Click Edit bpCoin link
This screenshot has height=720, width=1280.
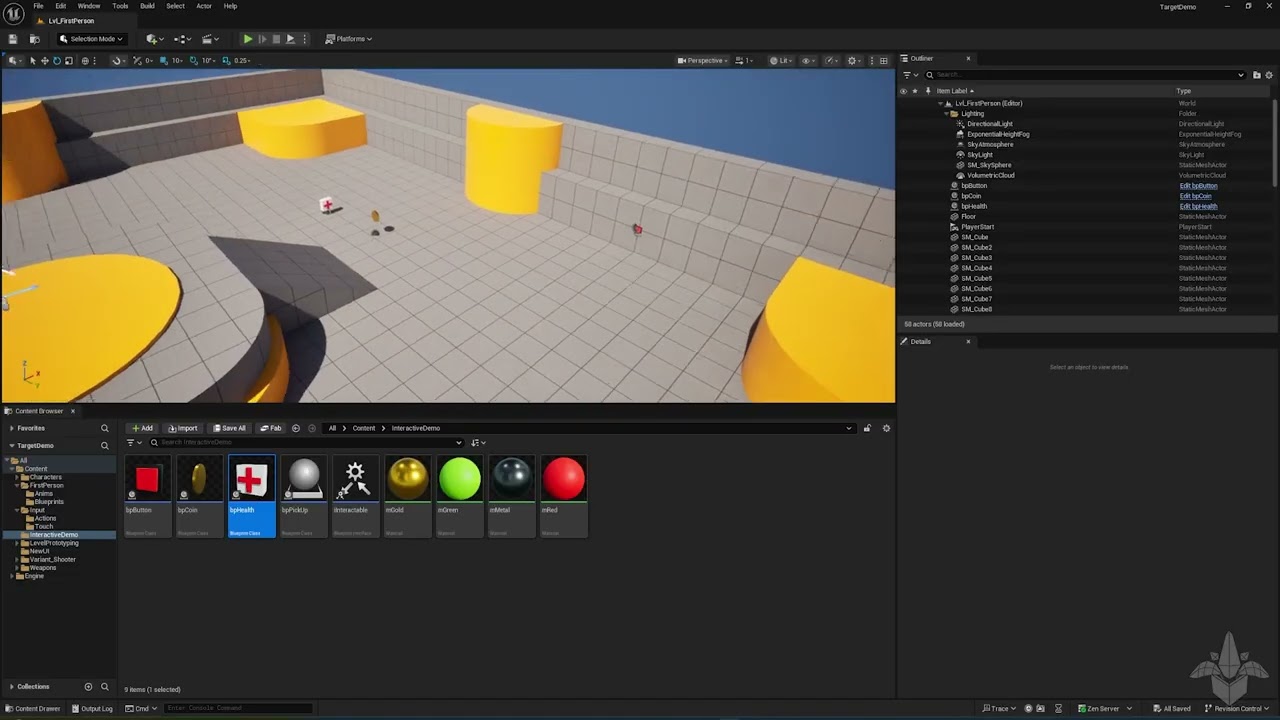[1195, 196]
